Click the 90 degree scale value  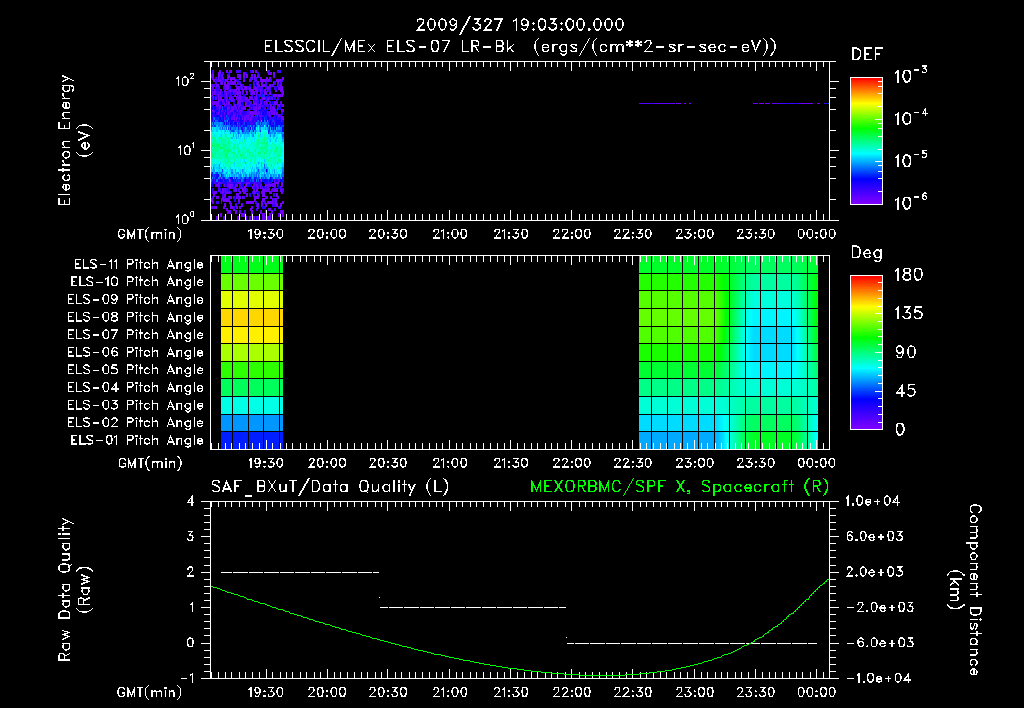click(x=905, y=352)
